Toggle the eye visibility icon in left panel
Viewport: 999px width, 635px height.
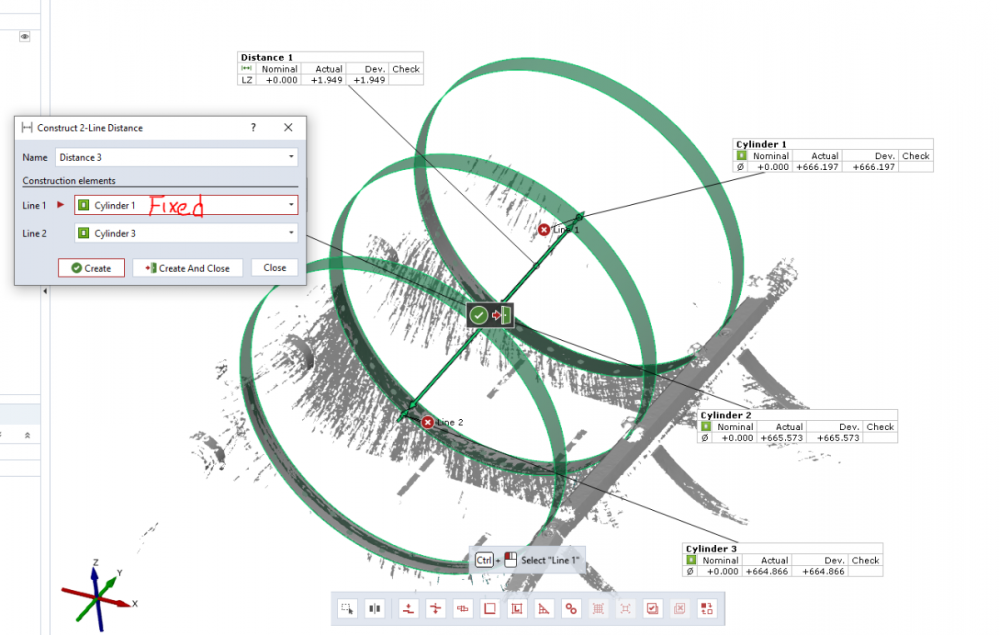pyautogui.click(x=25, y=36)
